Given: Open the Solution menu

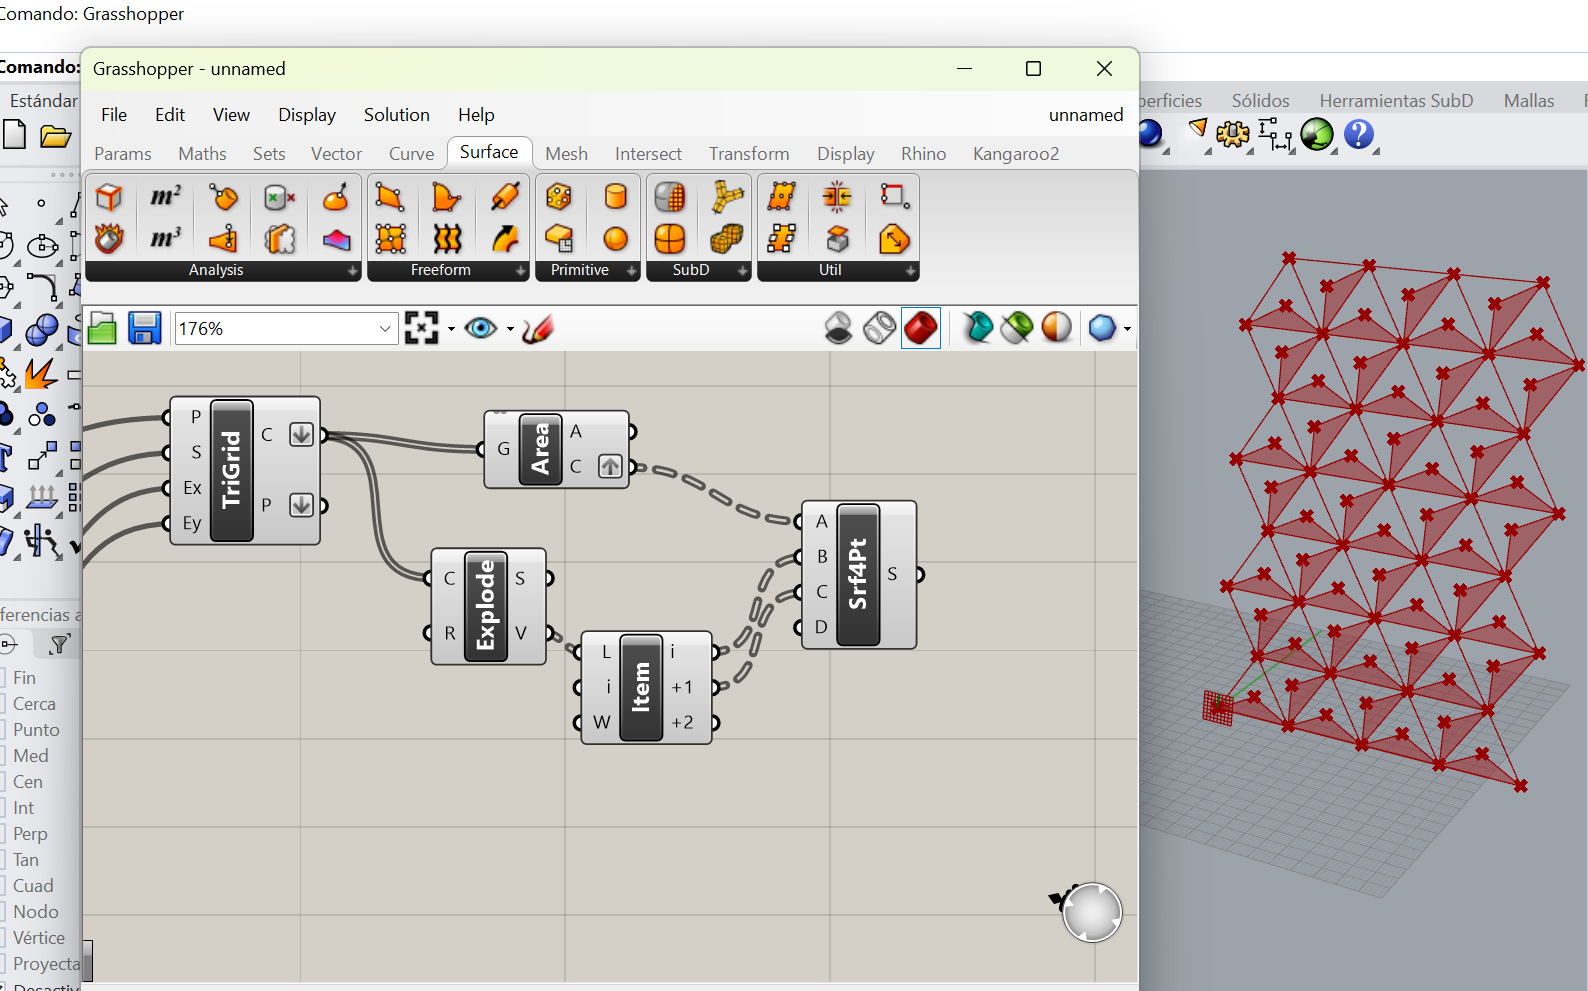Looking at the screenshot, I should [396, 115].
